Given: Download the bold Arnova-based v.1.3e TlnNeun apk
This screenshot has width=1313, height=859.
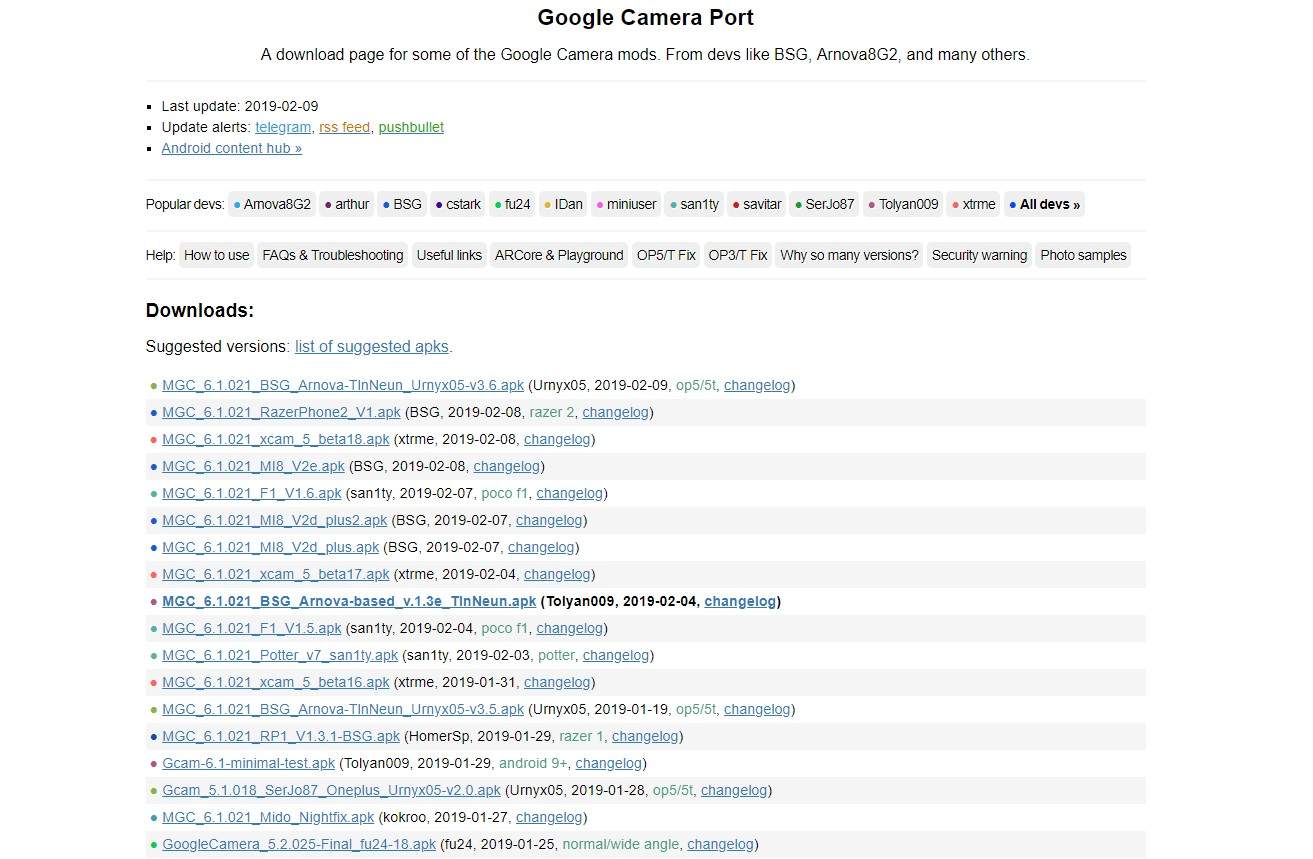Looking at the screenshot, I should click(349, 601).
